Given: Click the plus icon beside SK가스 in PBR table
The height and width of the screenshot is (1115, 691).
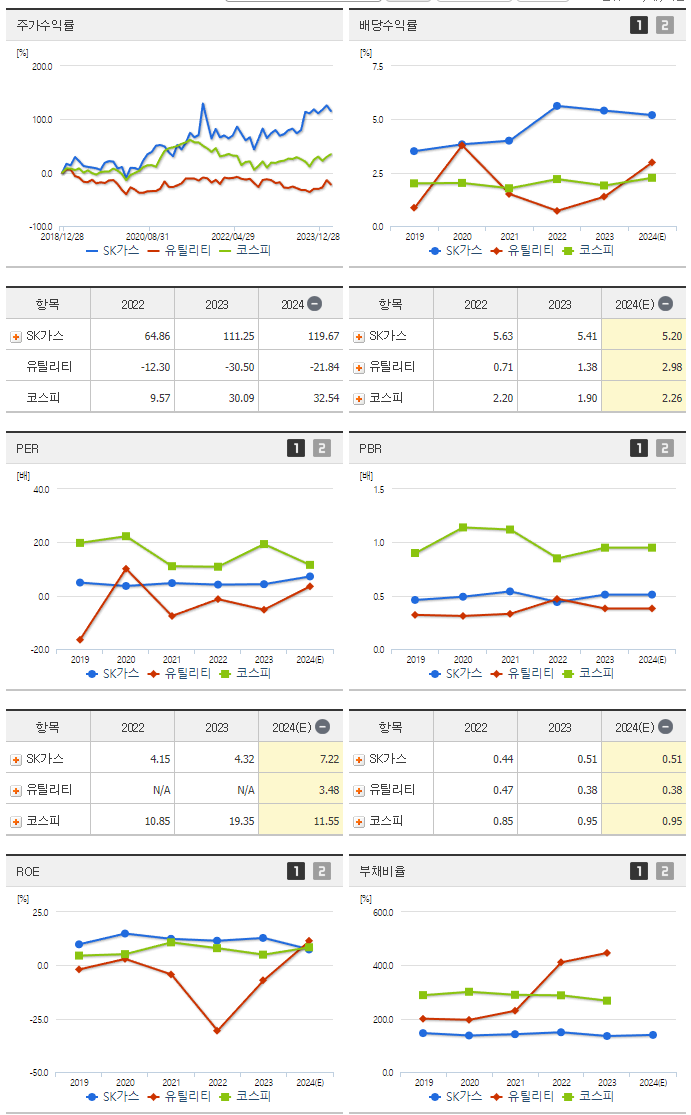Looking at the screenshot, I should pos(360,759).
